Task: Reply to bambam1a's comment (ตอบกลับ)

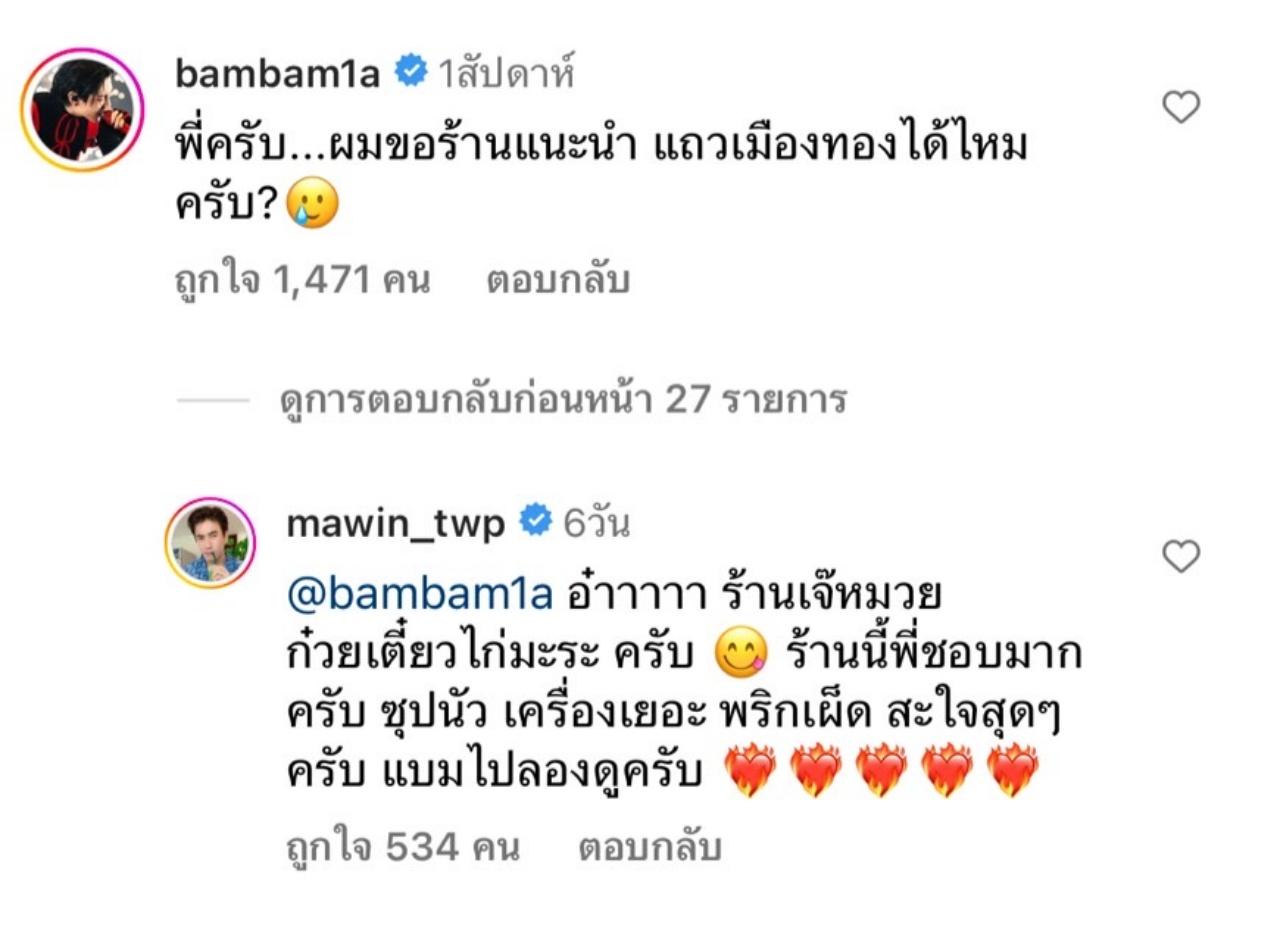Action: click(x=558, y=281)
